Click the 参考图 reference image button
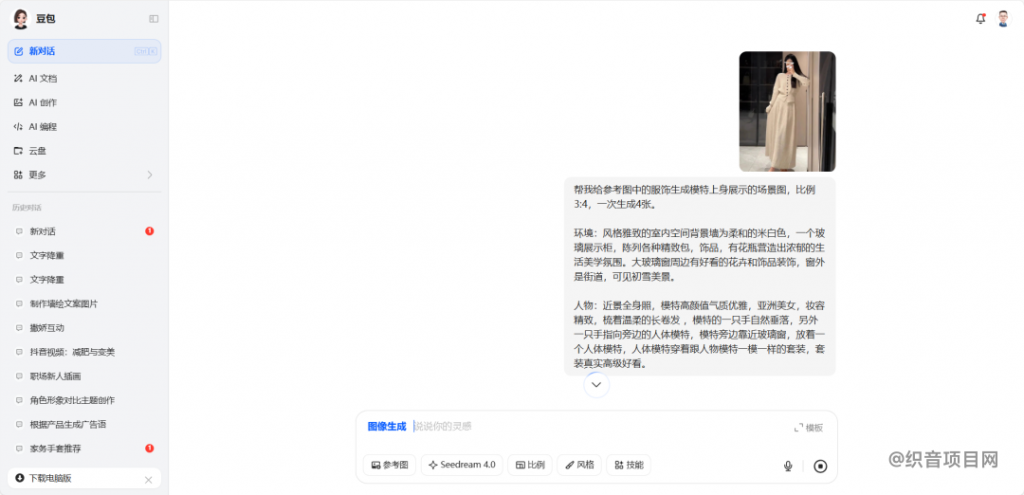This screenshot has width=1024, height=495. [x=389, y=465]
